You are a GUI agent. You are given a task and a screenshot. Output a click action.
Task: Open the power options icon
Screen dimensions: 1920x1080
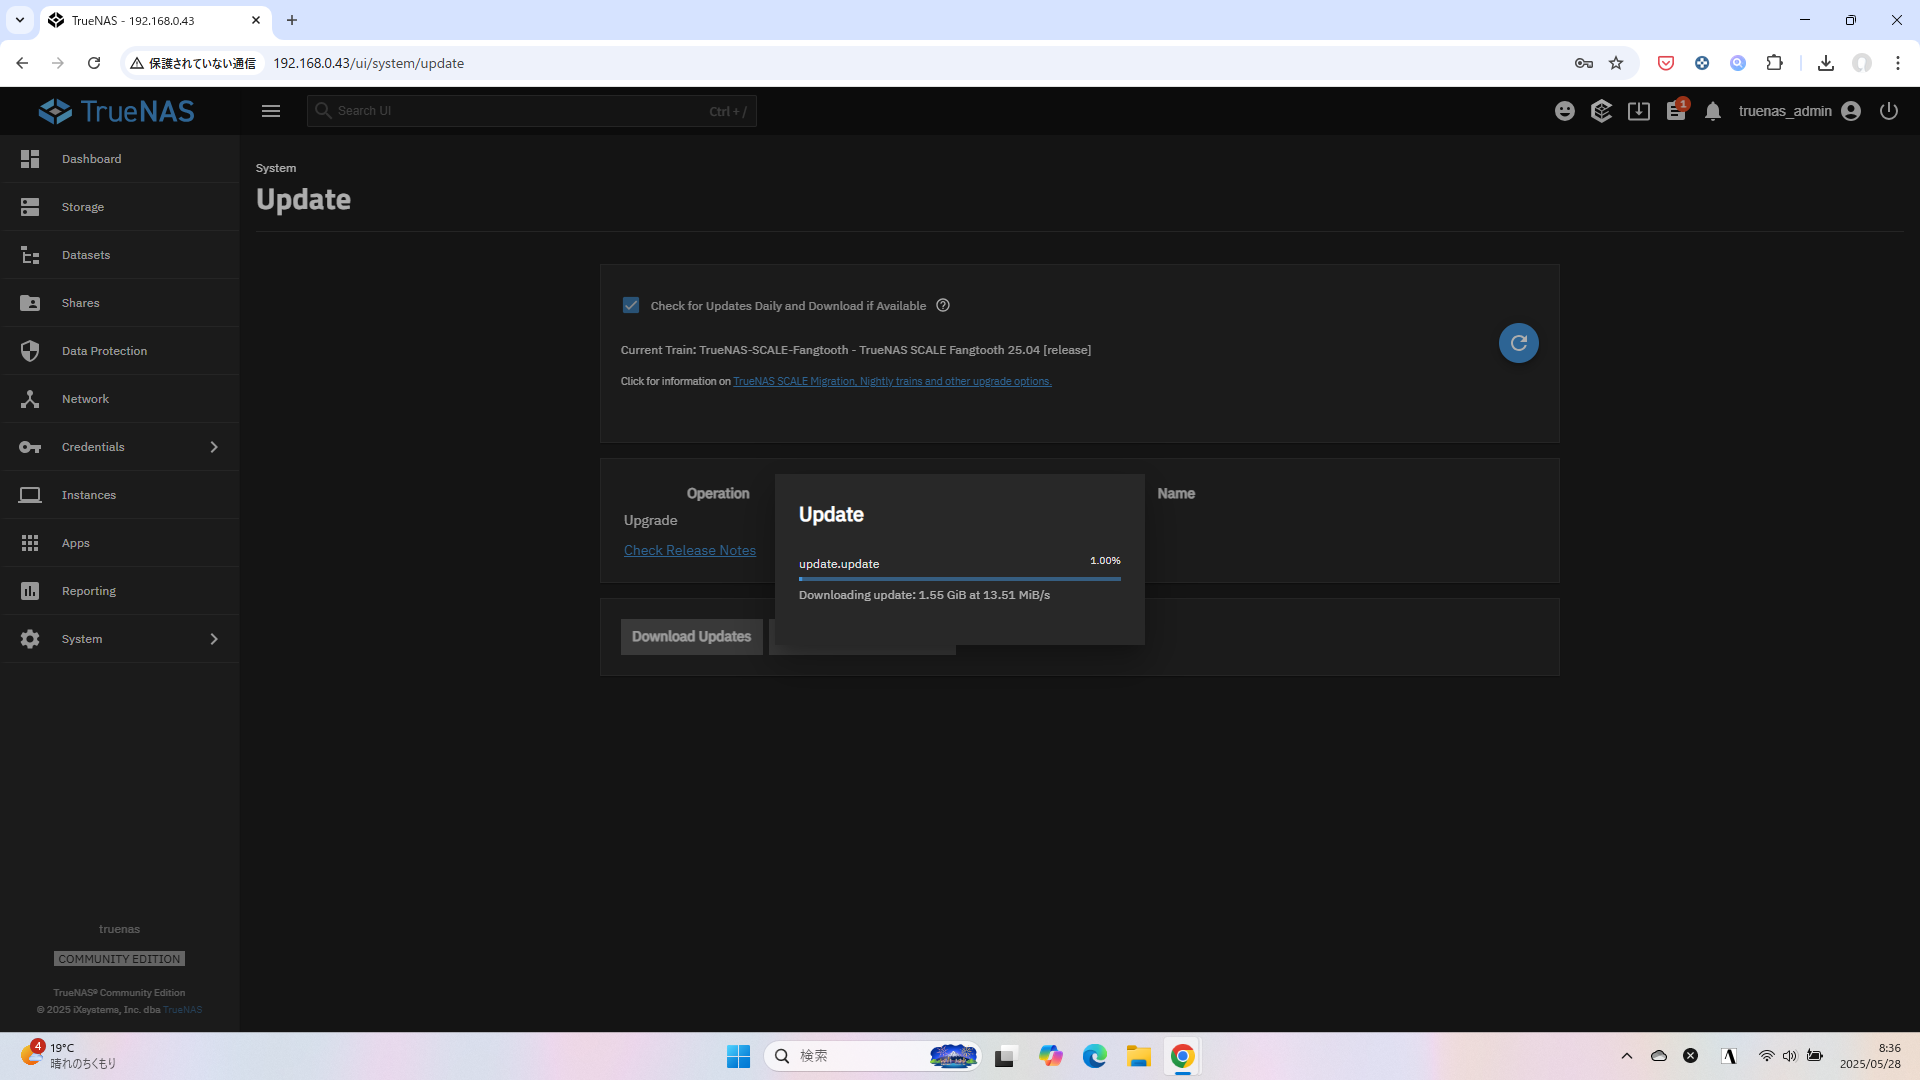1889,111
